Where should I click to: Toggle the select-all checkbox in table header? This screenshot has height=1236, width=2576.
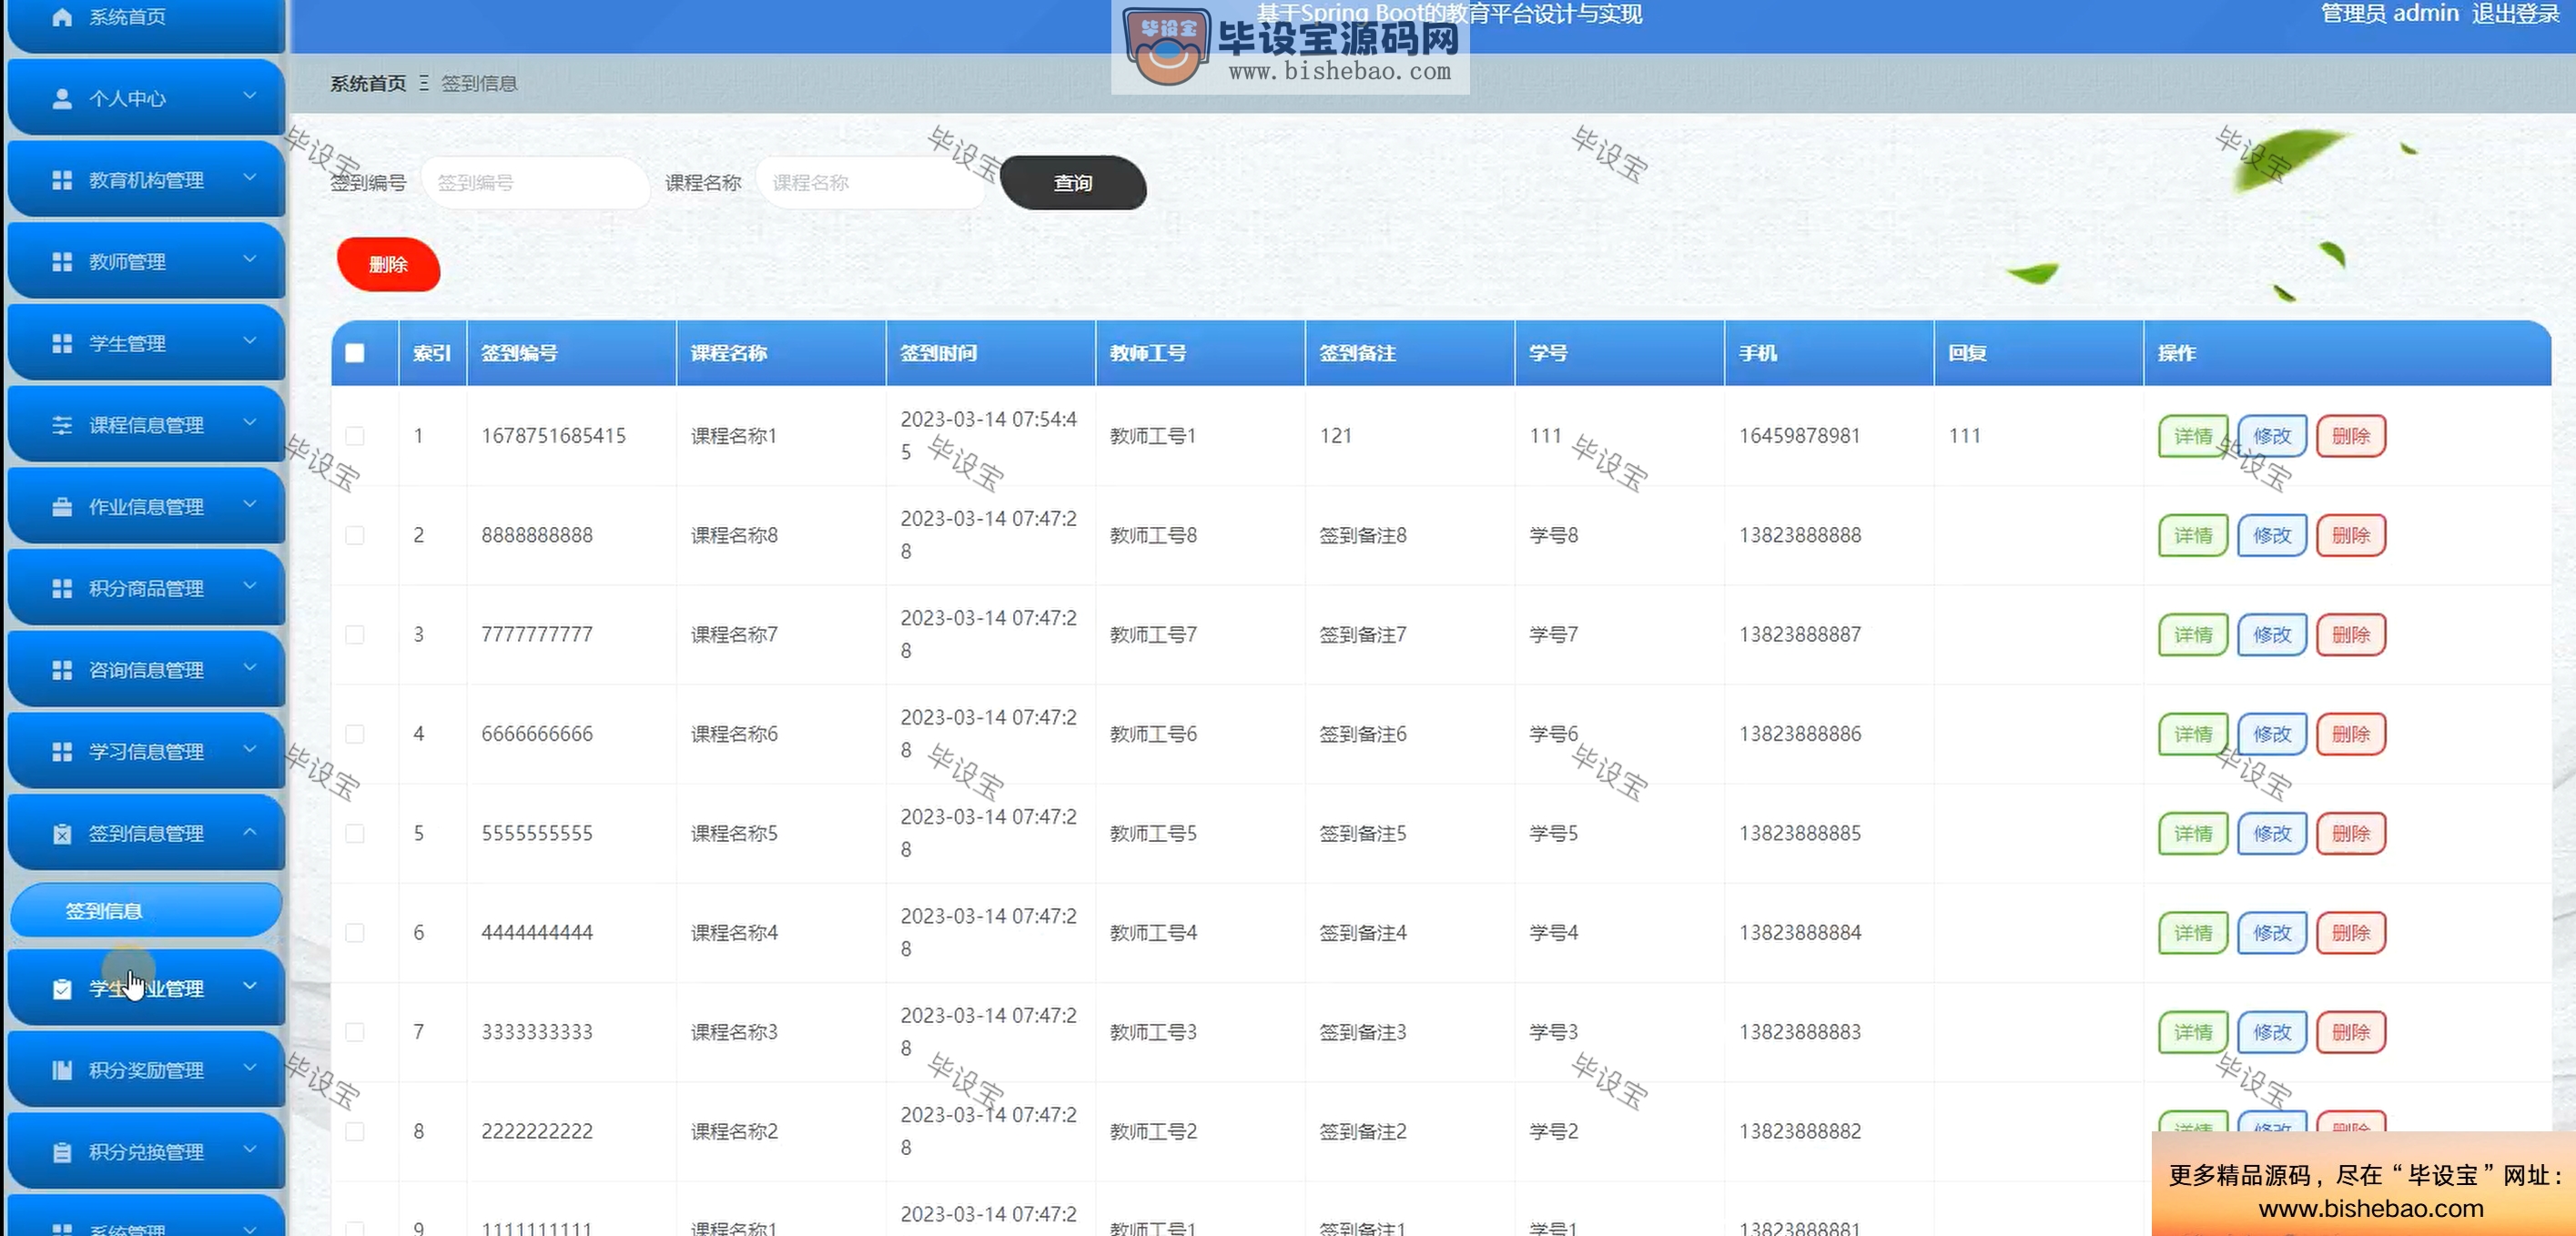[x=355, y=353]
